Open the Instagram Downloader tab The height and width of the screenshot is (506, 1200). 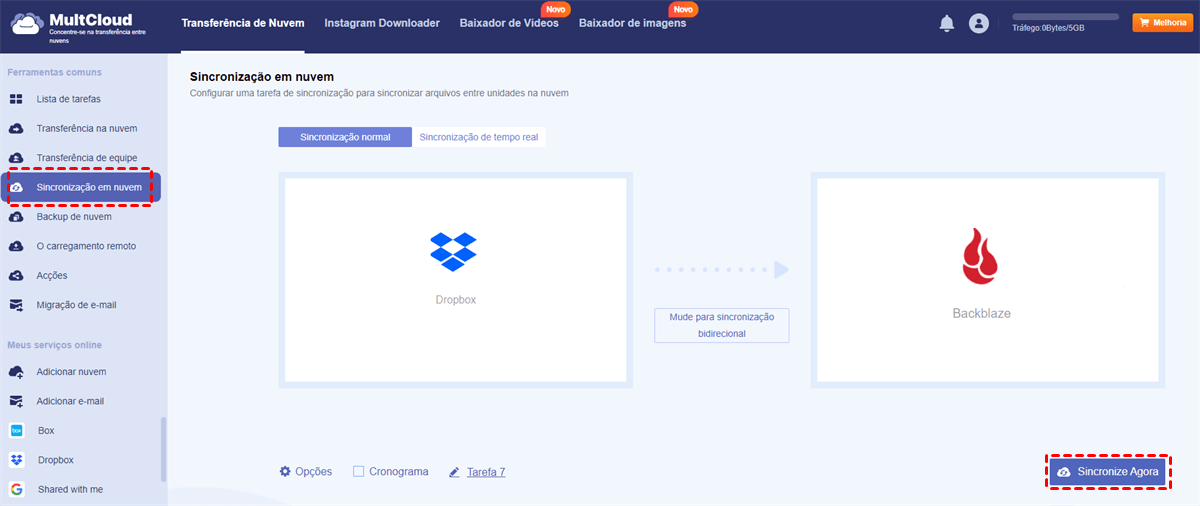[382, 23]
